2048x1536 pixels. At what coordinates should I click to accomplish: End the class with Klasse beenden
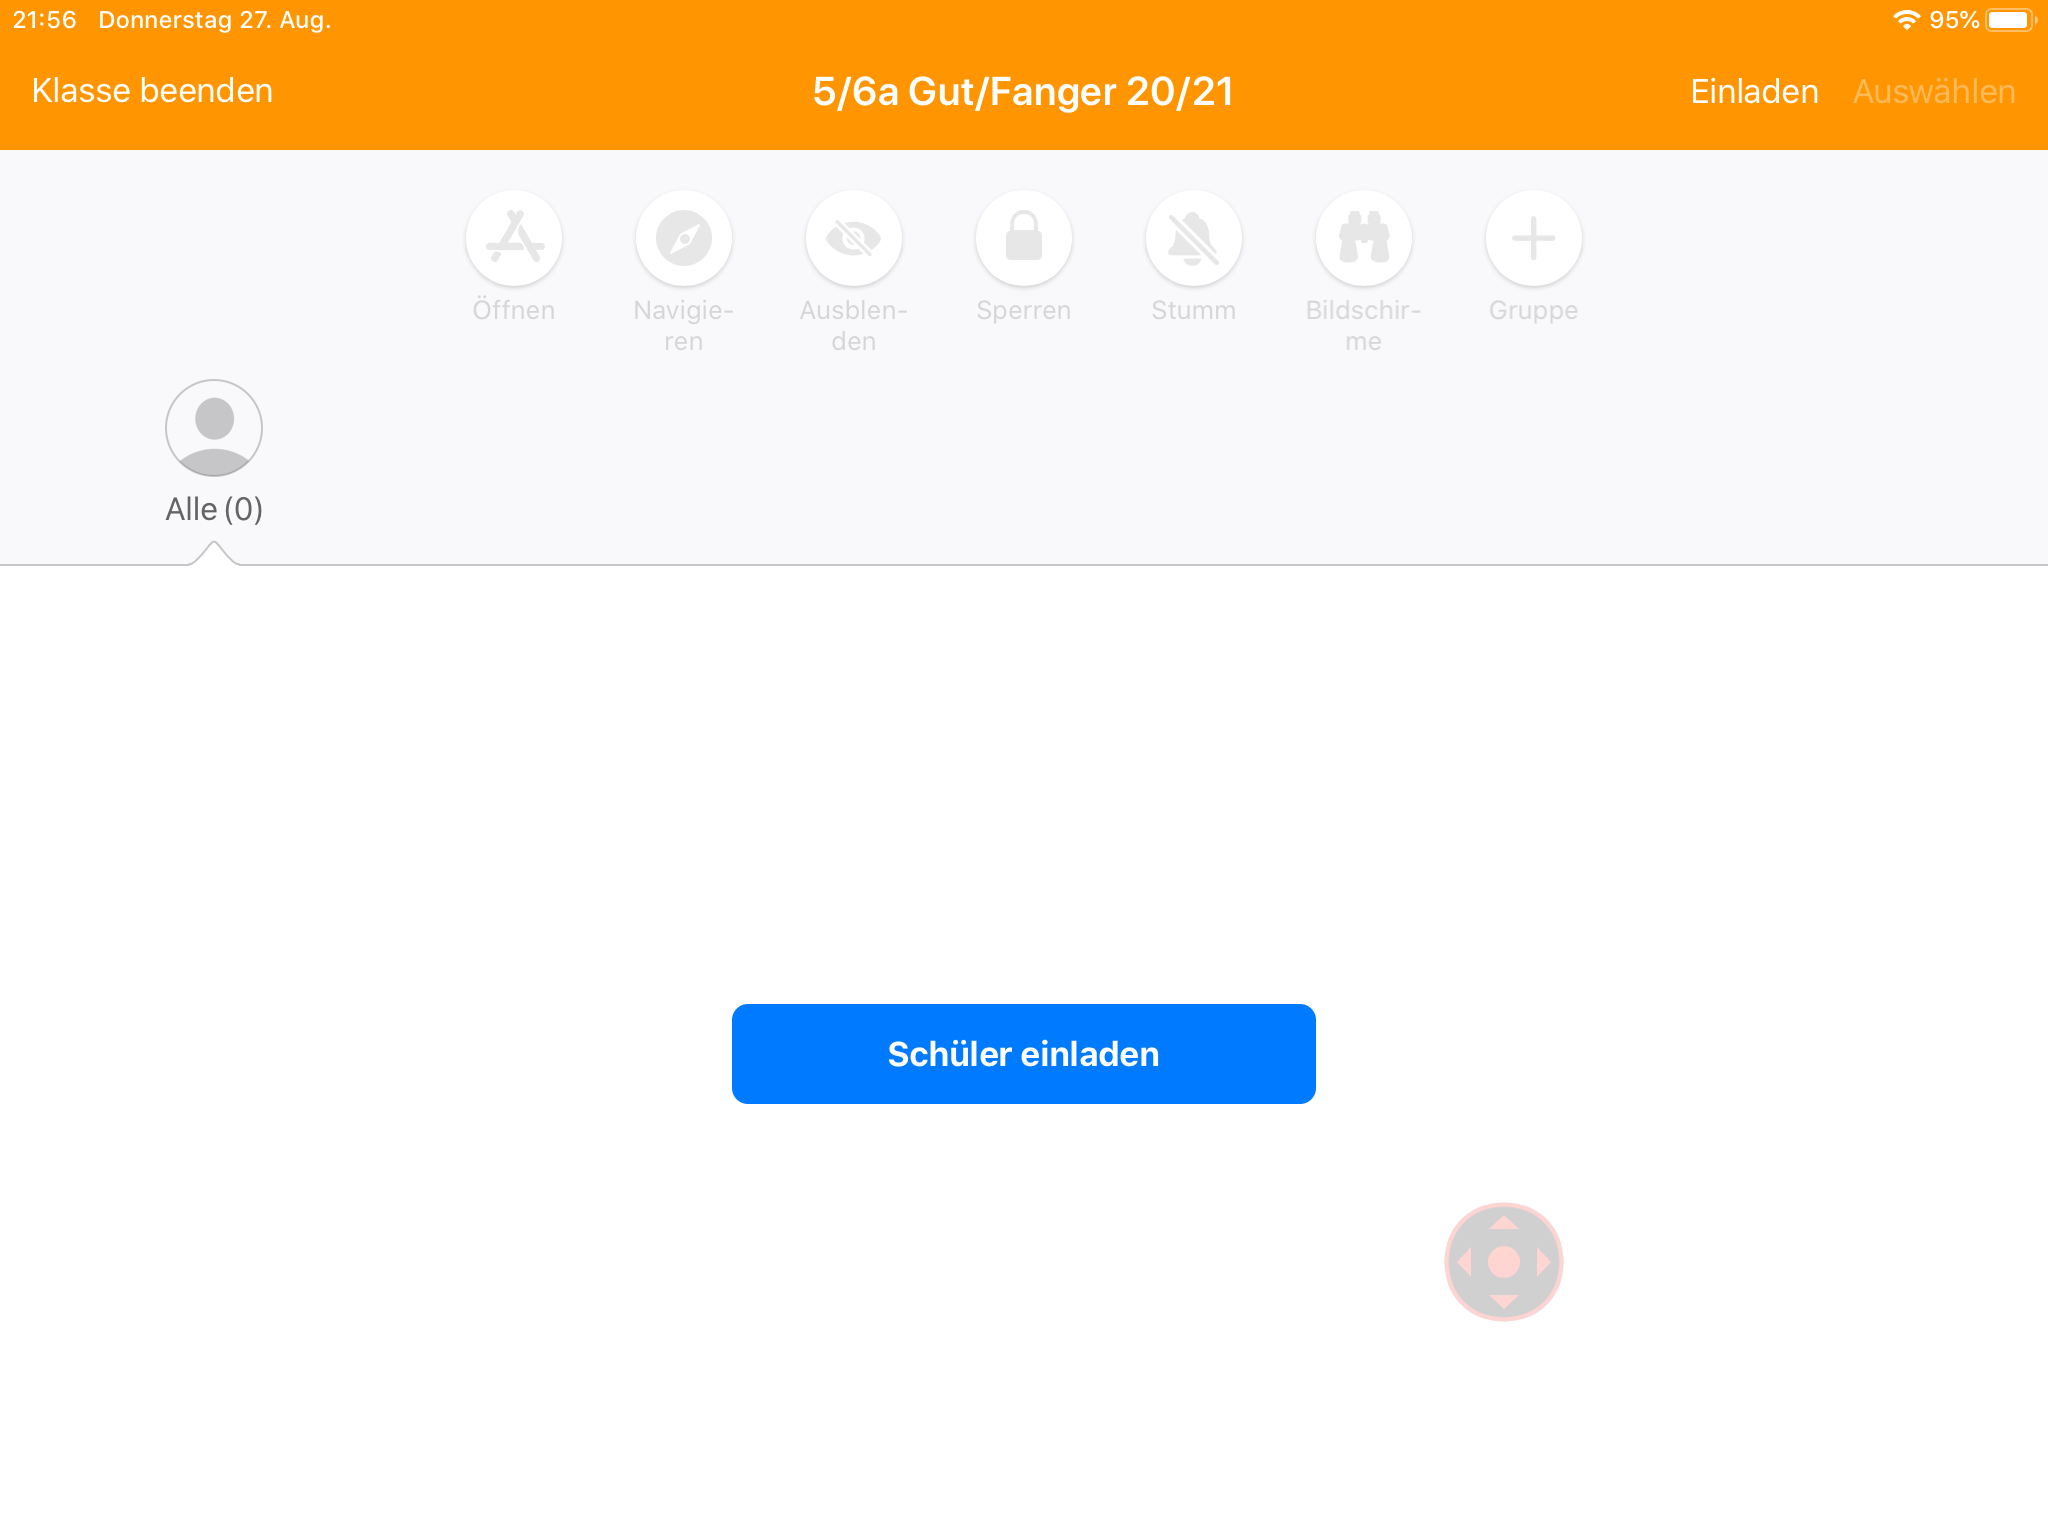[x=152, y=91]
